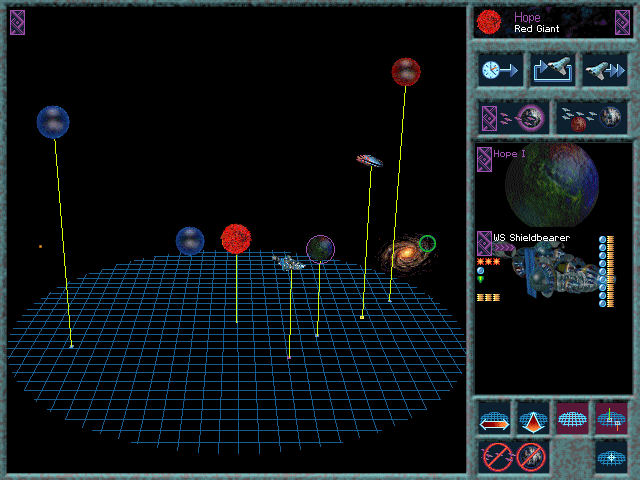Click the red Hope star icon in the header
Screen dimensions: 640x480
pos(489,22)
